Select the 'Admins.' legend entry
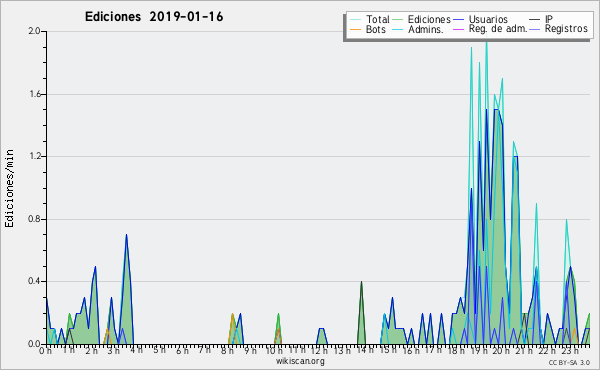This screenshot has width=600, height=370. point(426,29)
